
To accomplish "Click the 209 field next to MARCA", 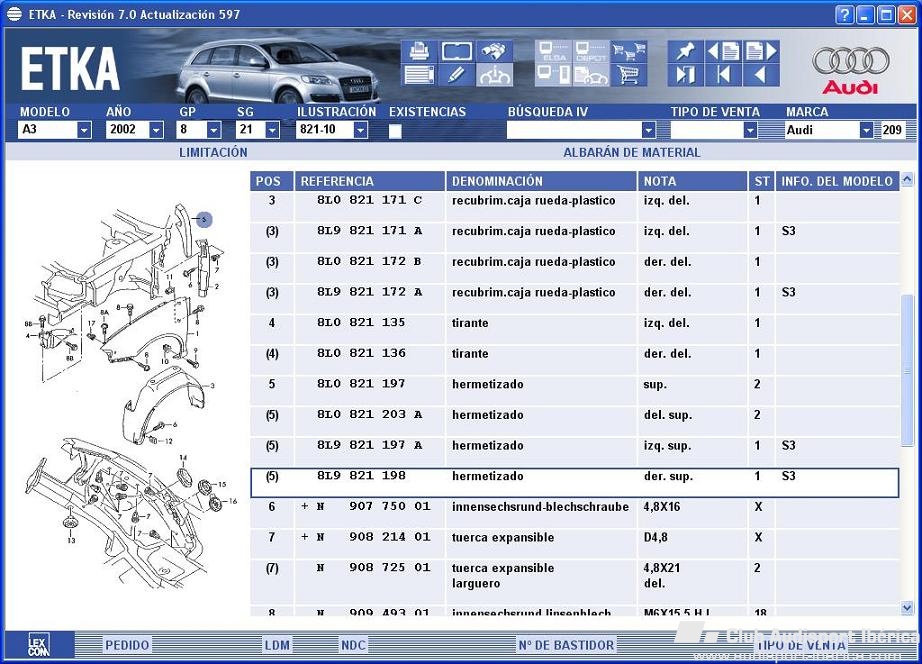I will (x=892, y=130).
